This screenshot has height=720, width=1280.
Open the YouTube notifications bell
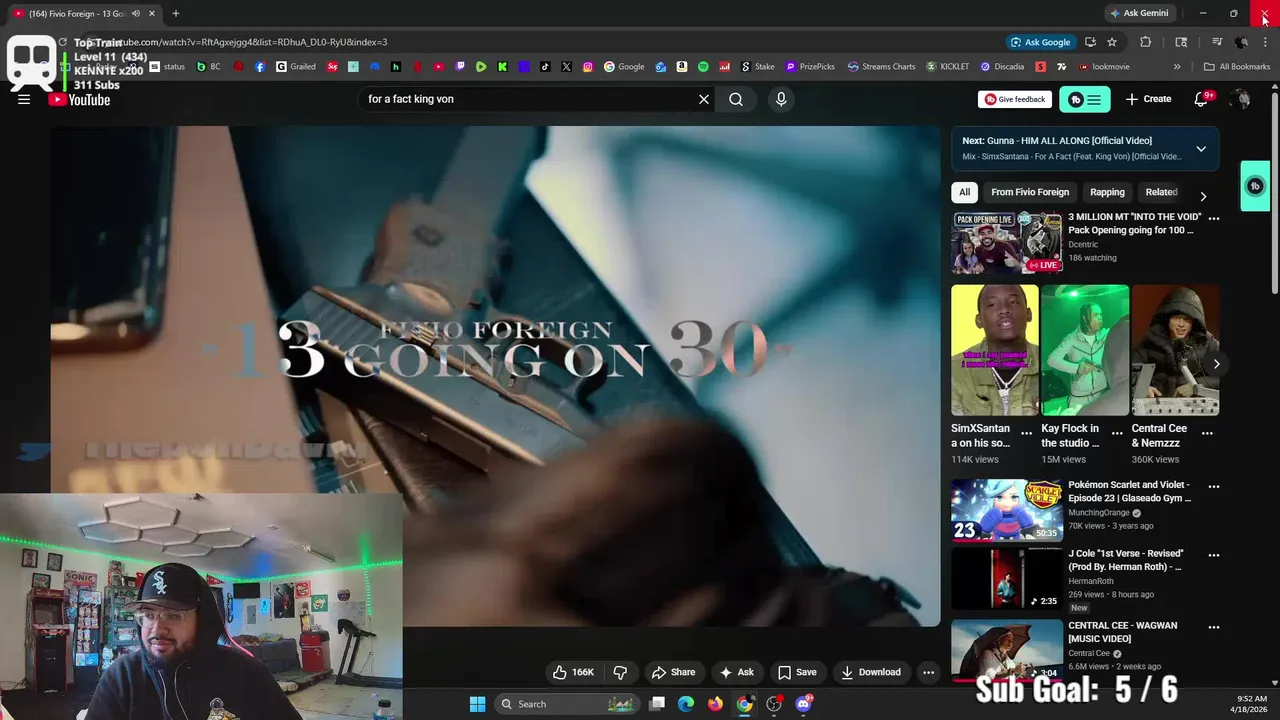[1202, 99]
